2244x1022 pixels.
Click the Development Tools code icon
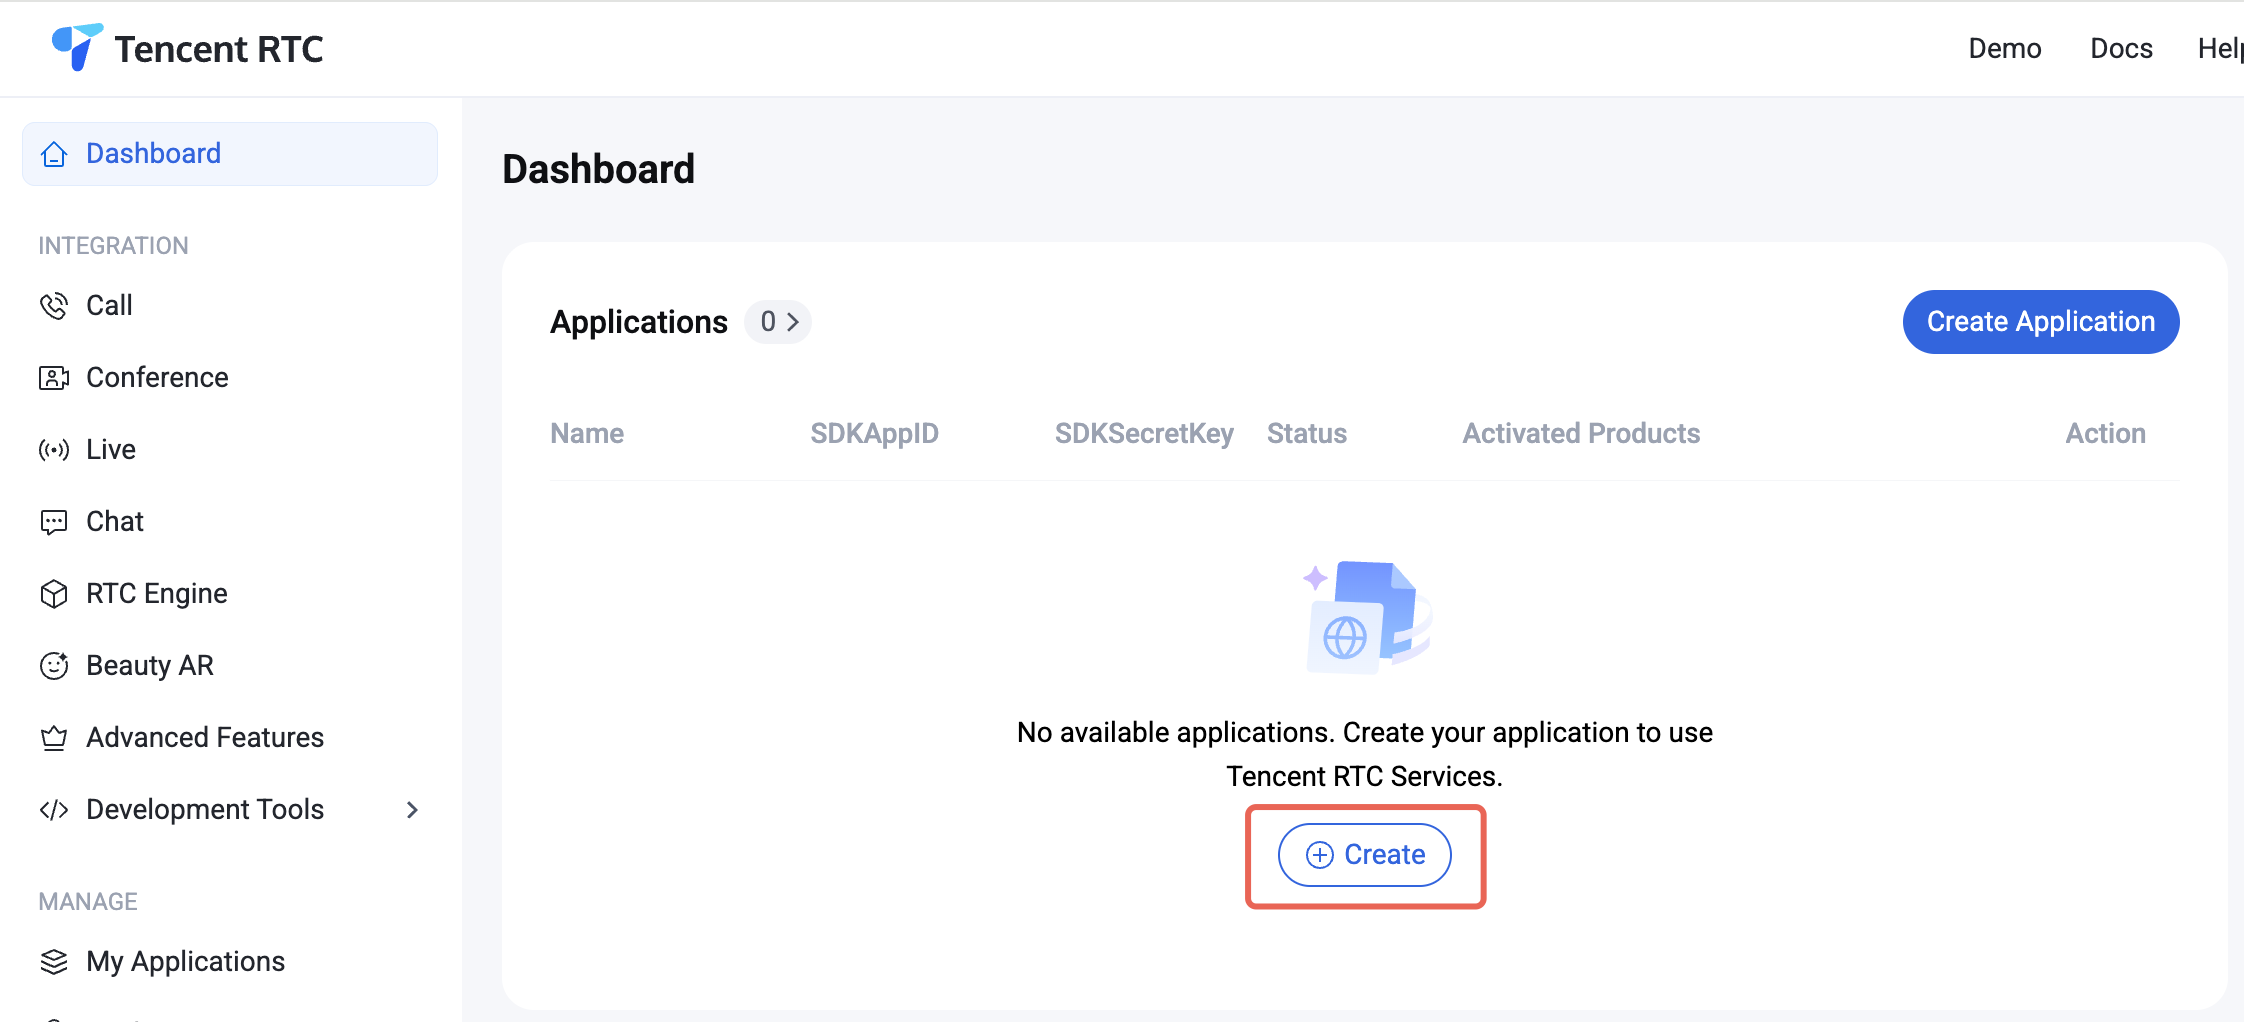(54, 810)
